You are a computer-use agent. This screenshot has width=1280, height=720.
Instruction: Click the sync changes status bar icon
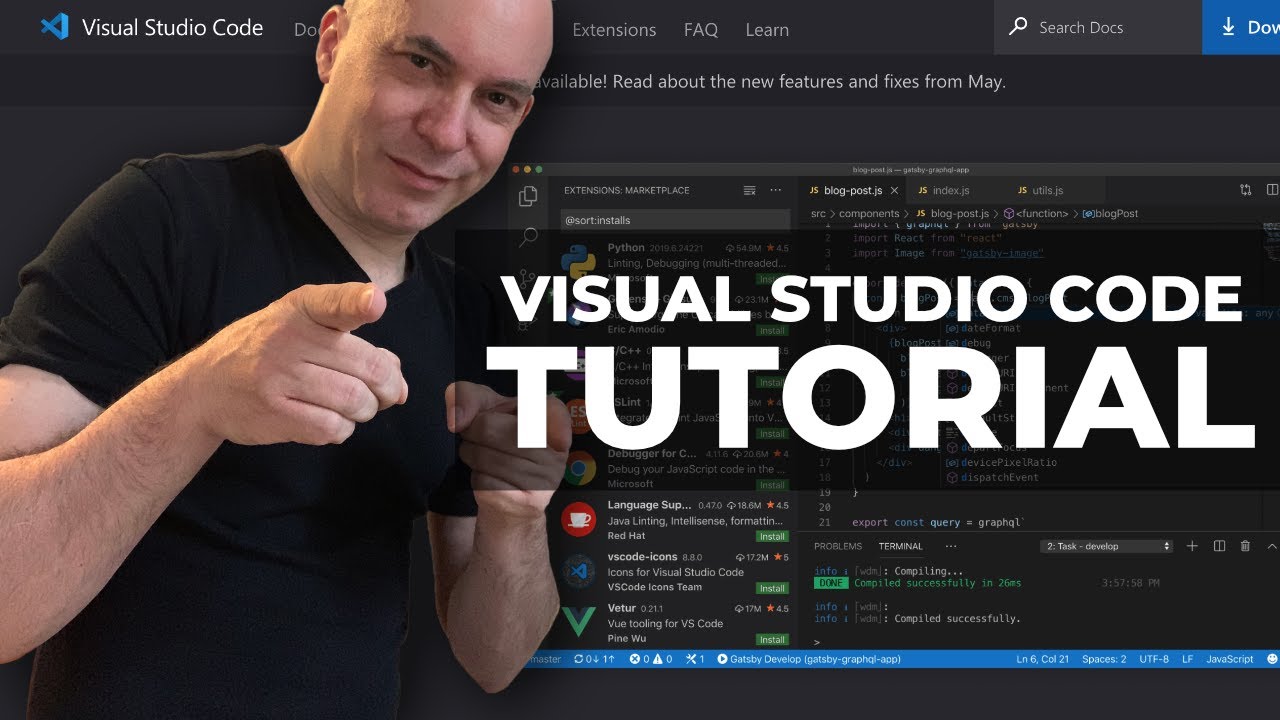[594, 659]
